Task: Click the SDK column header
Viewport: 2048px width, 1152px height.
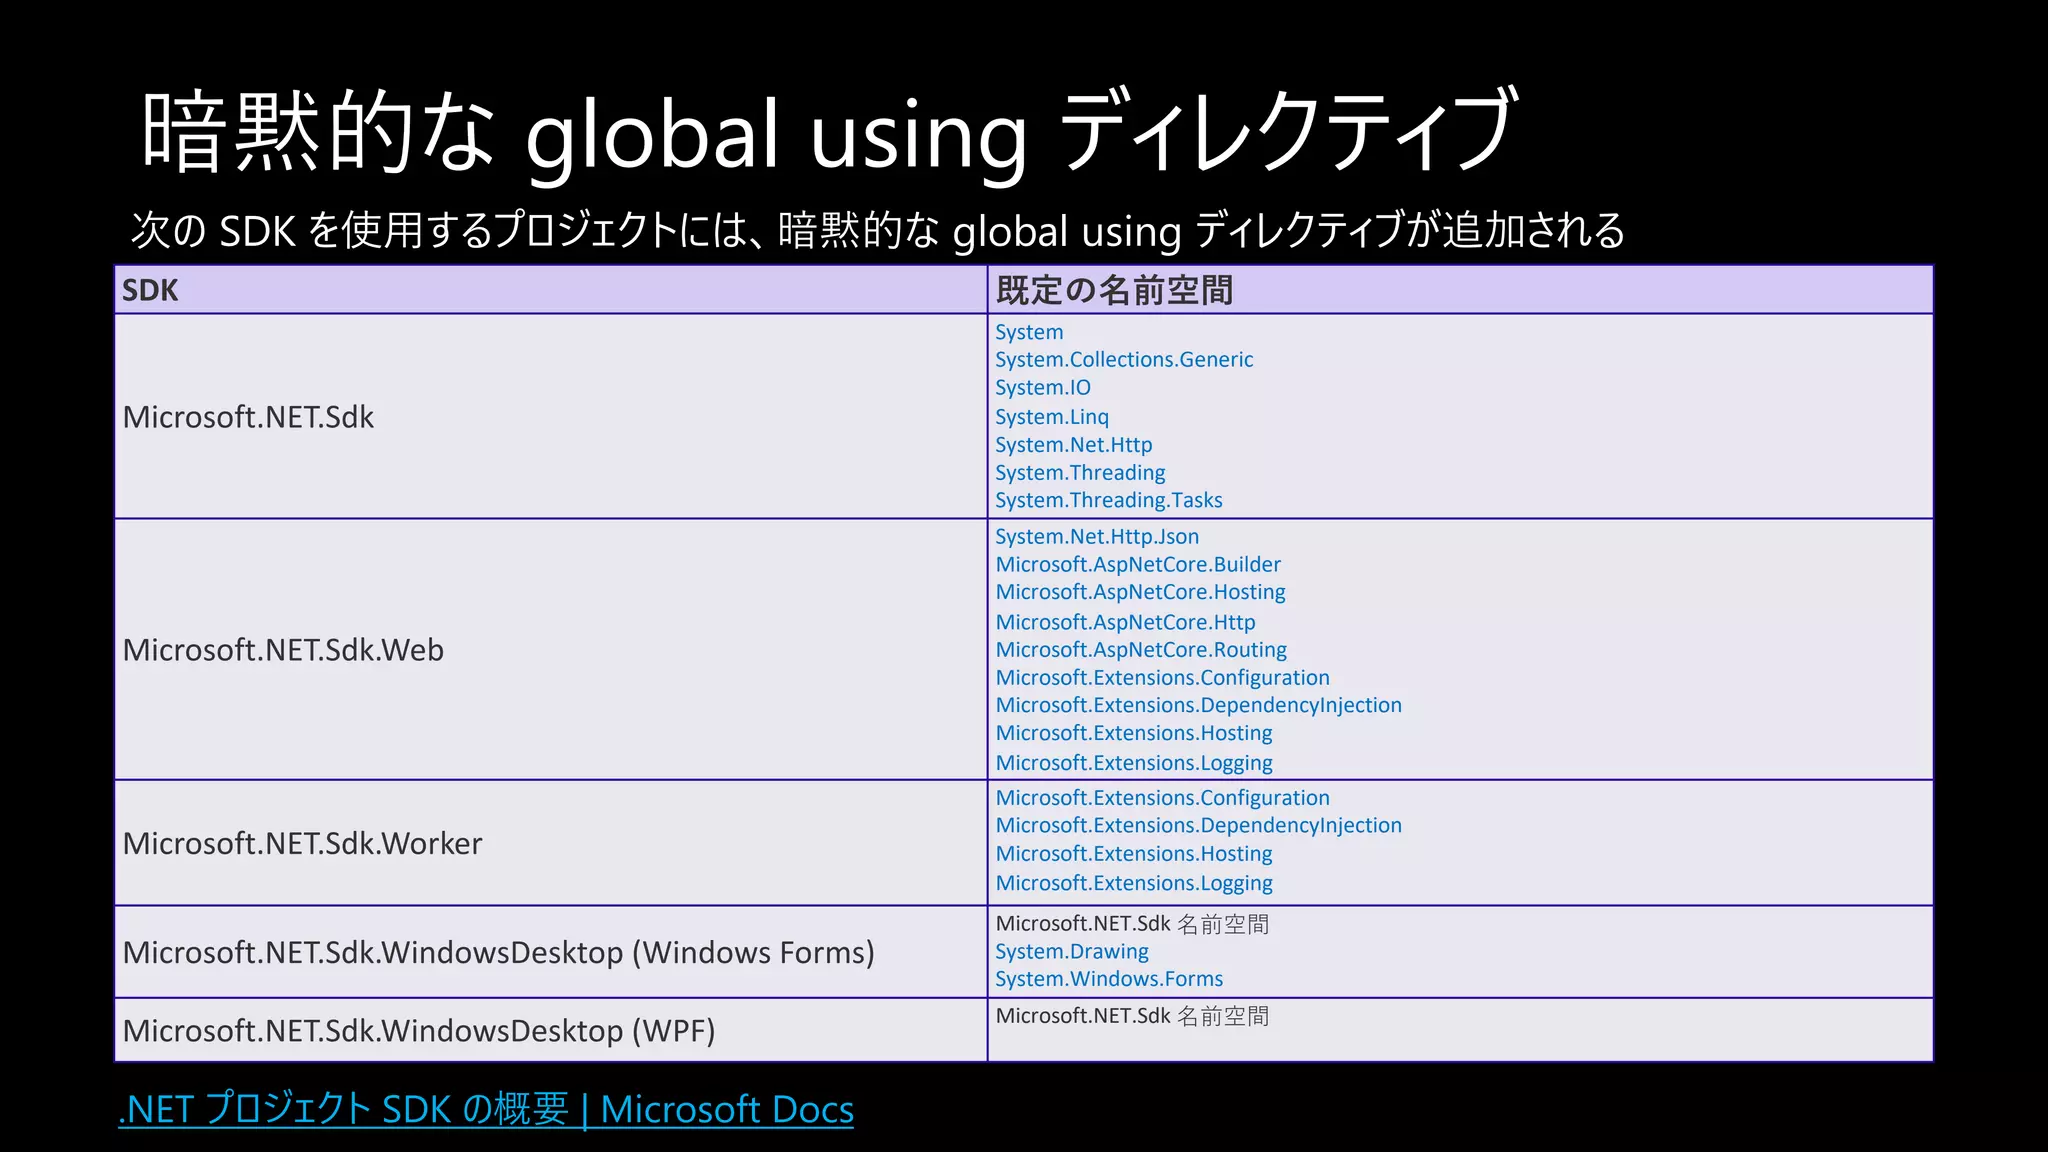Action: click(551, 290)
